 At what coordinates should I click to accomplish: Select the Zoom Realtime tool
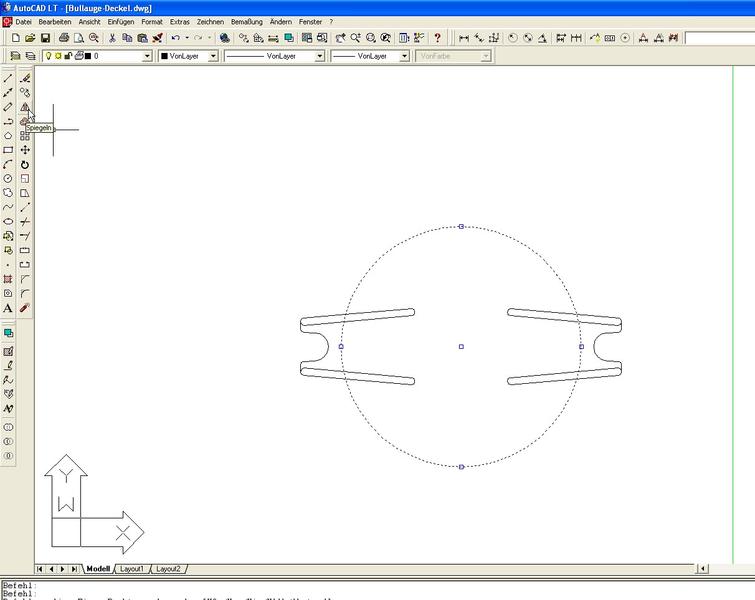pos(355,38)
